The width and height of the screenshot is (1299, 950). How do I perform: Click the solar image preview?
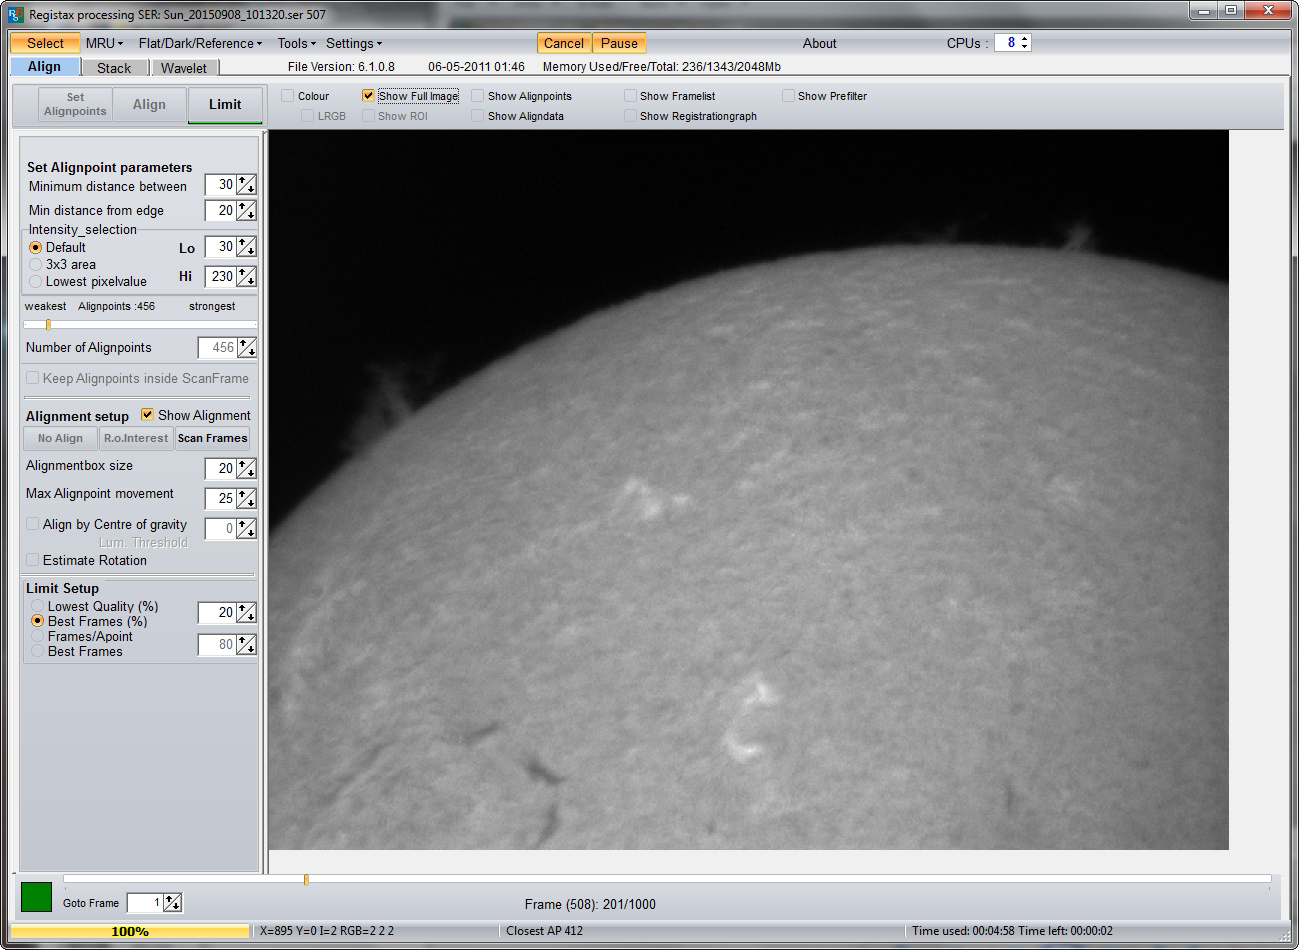pyautogui.click(x=748, y=490)
